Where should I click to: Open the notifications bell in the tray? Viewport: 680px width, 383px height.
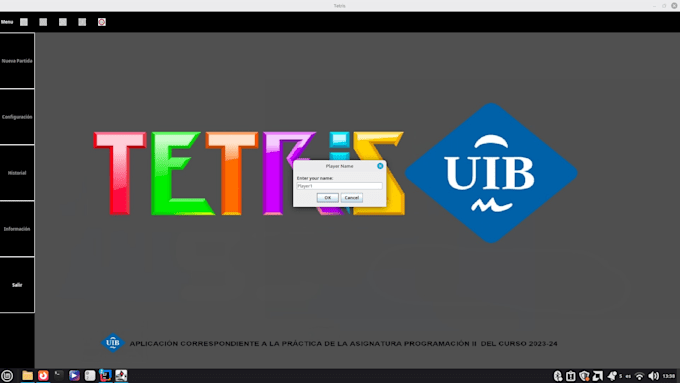click(x=612, y=376)
